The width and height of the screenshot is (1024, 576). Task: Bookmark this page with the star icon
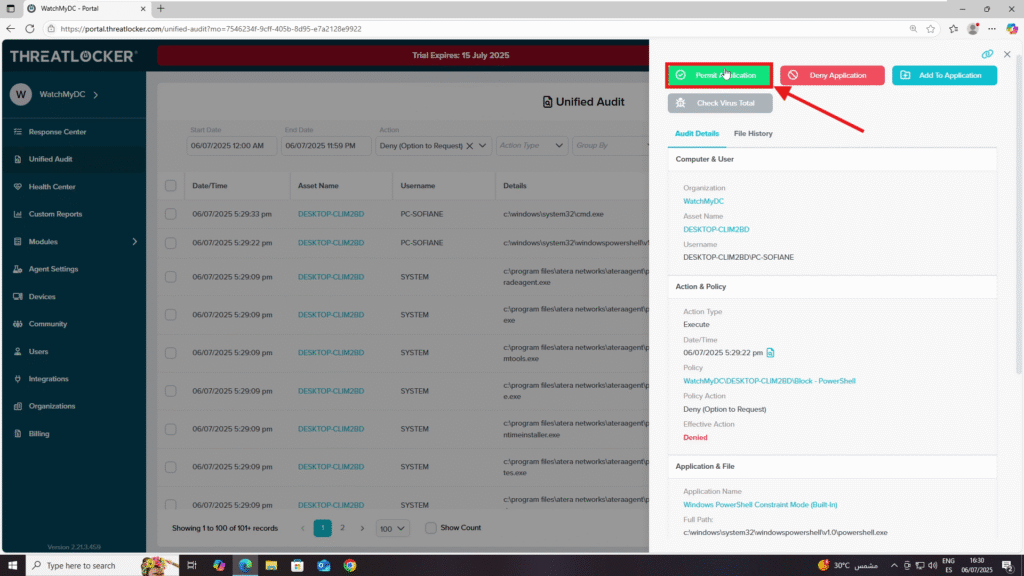(x=931, y=29)
